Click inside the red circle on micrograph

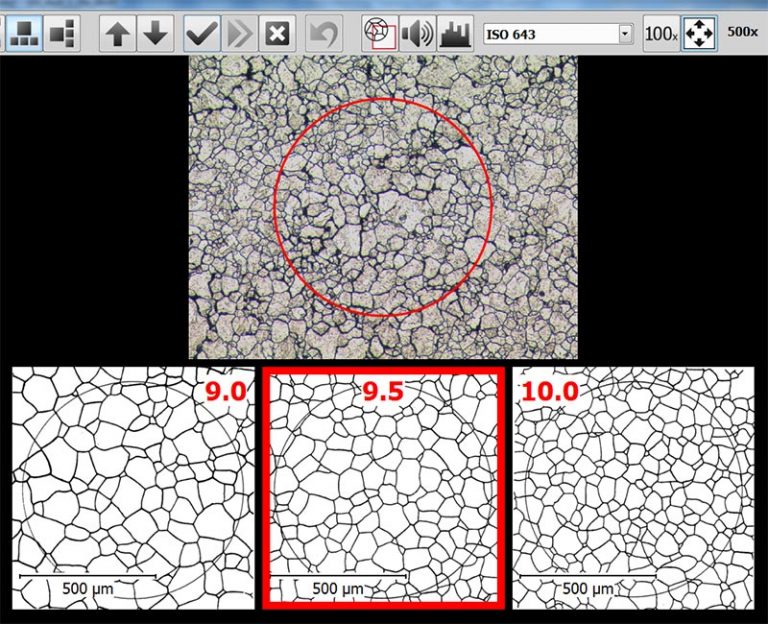383,207
